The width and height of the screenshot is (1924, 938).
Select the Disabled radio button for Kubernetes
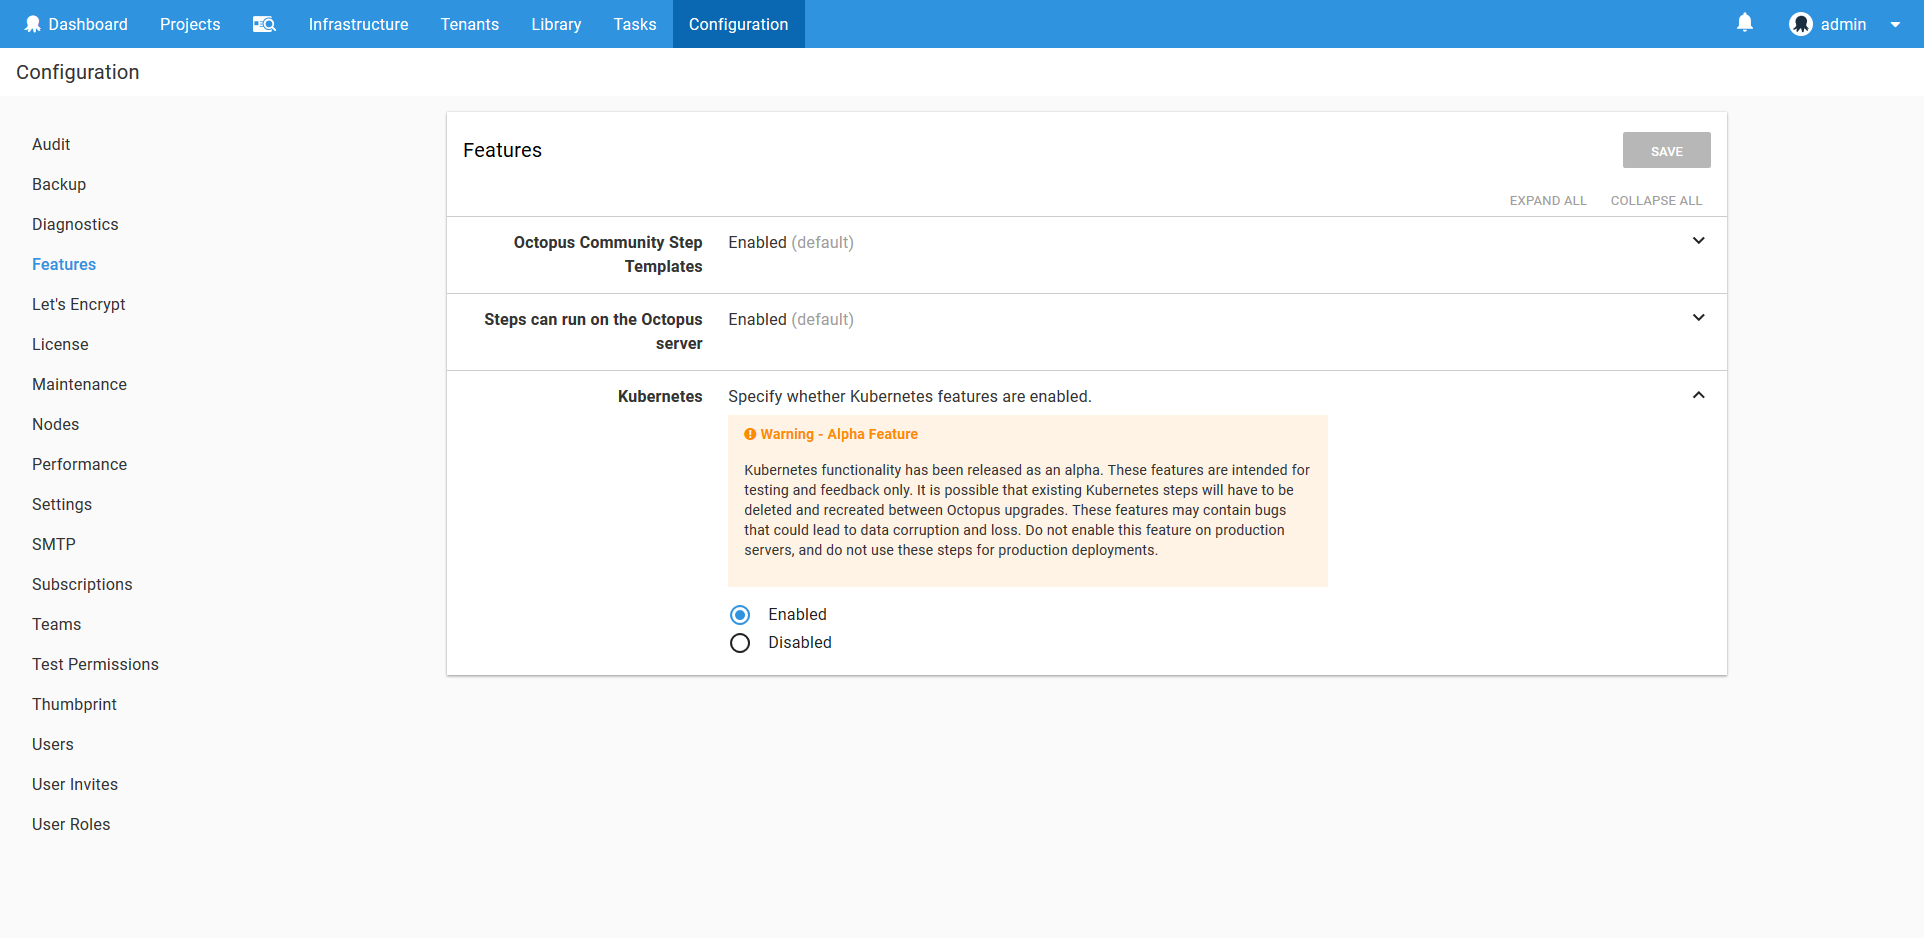pyautogui.click(x=740, y=643)
